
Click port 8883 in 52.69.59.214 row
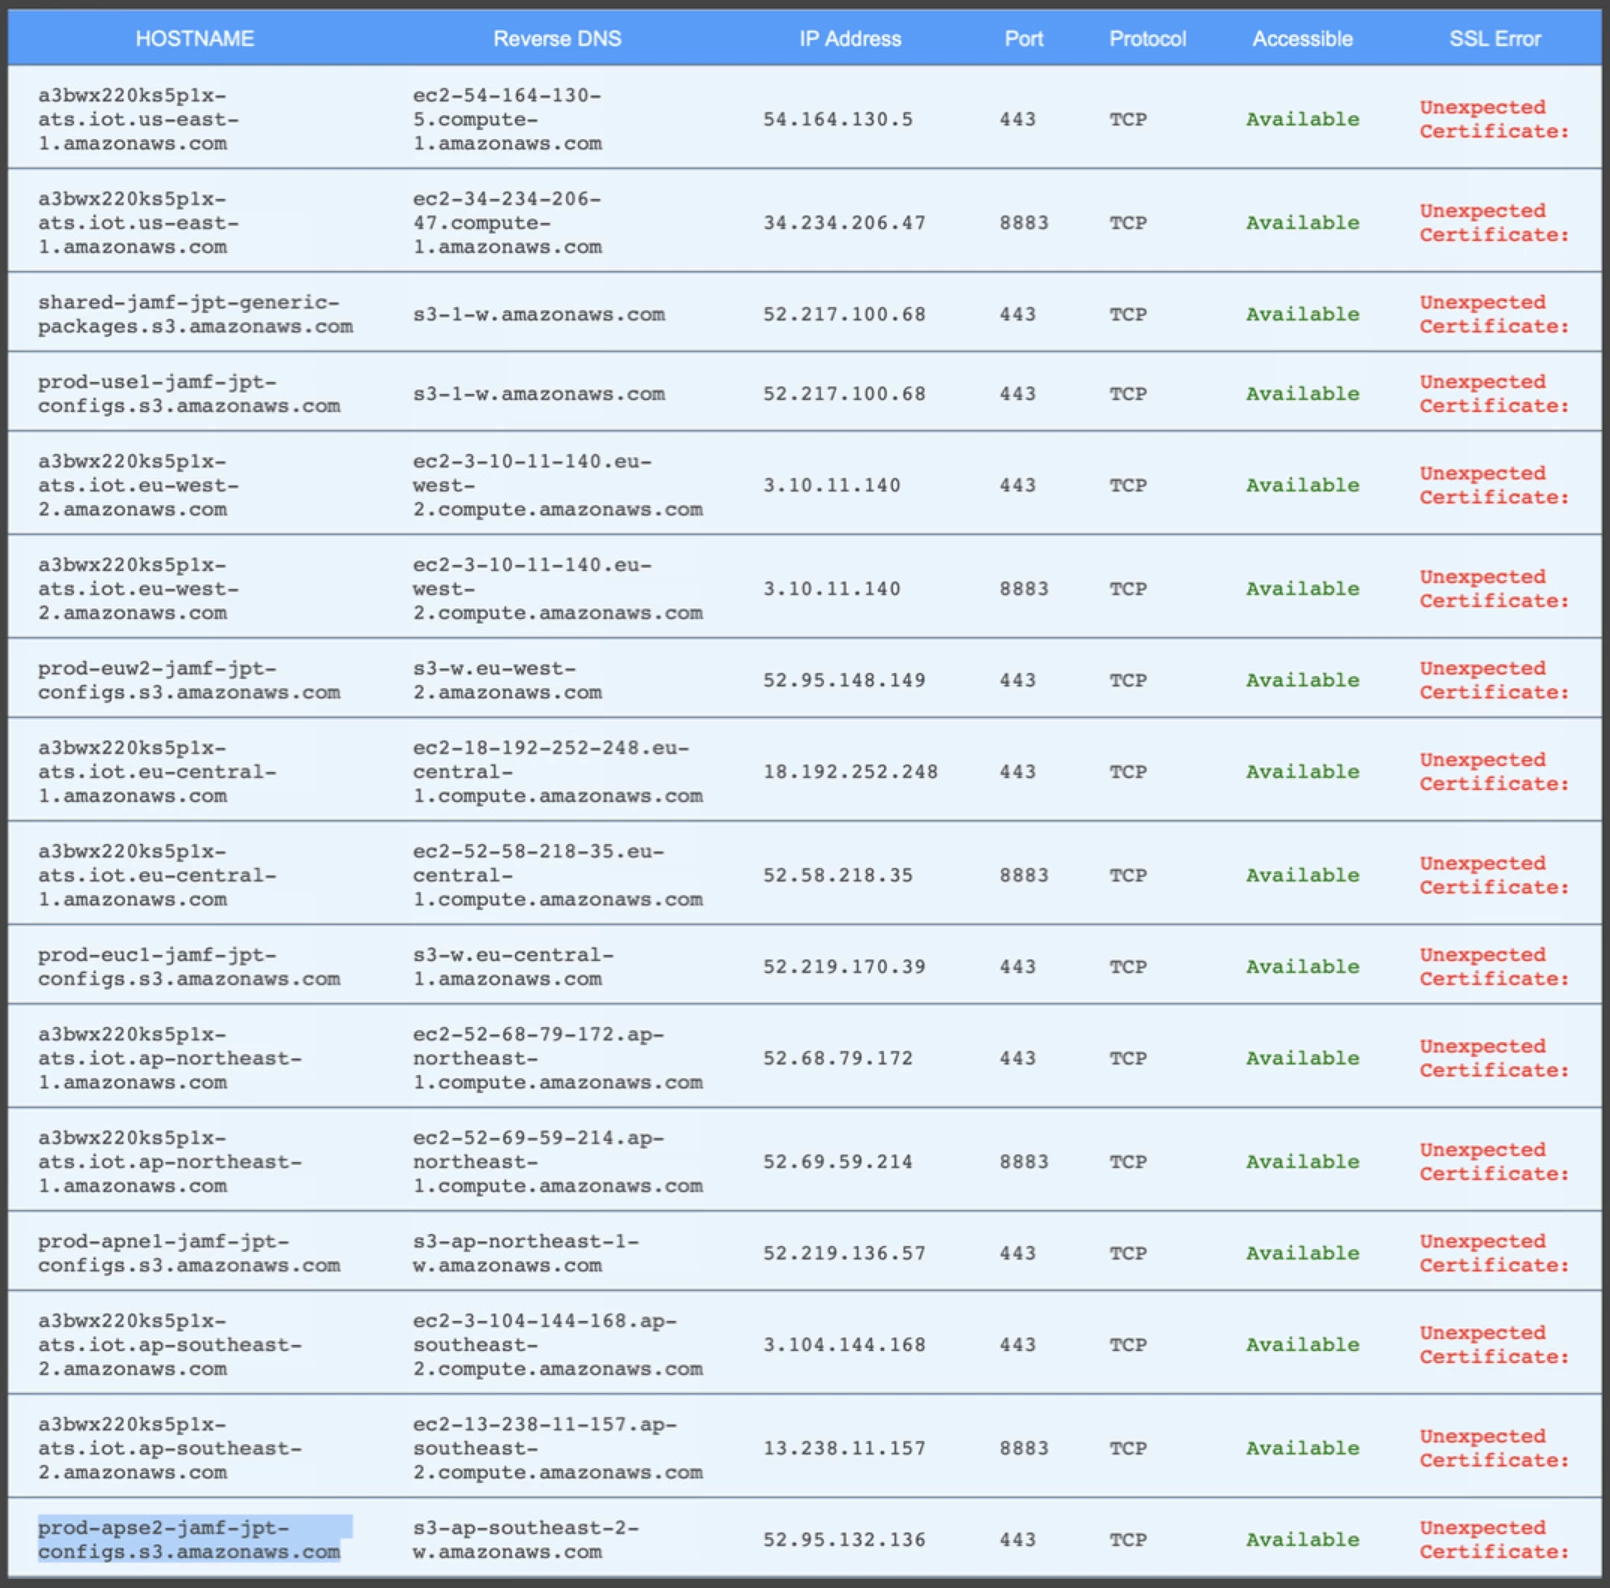(1024, 1162)
